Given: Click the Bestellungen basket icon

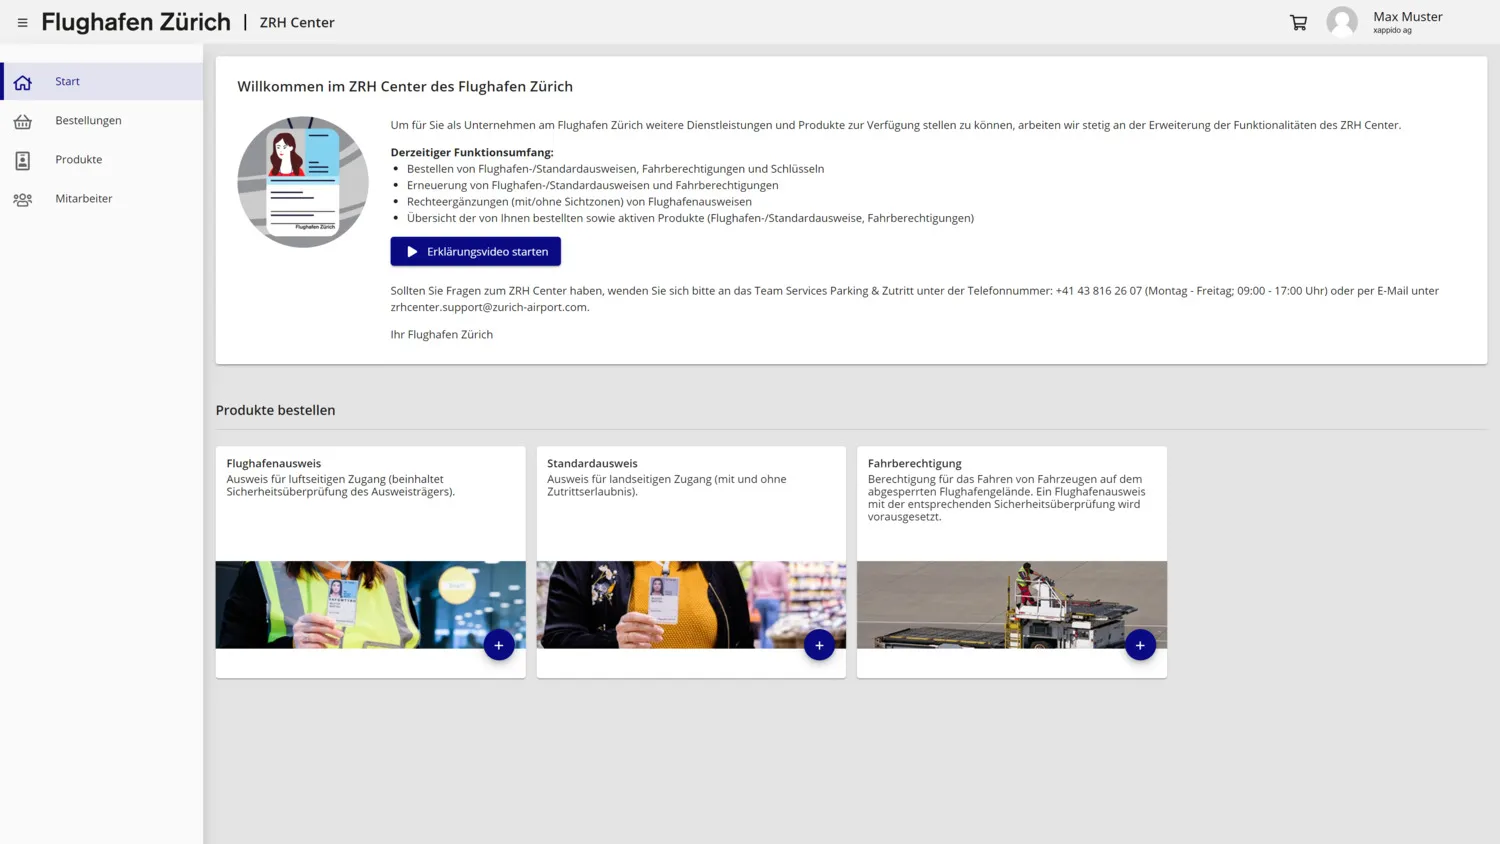Looking at the screenshot, I should point(23,121).
